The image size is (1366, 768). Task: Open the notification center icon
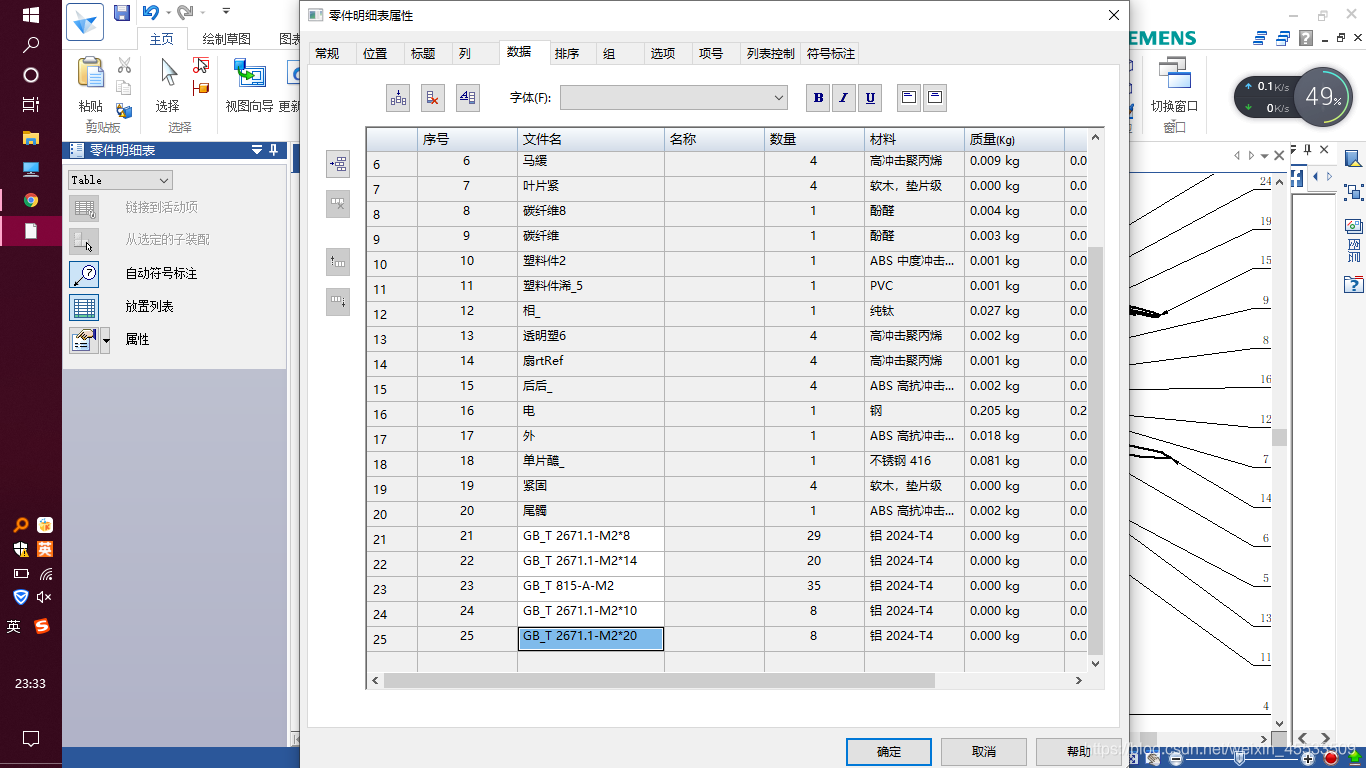click(31, 739)
